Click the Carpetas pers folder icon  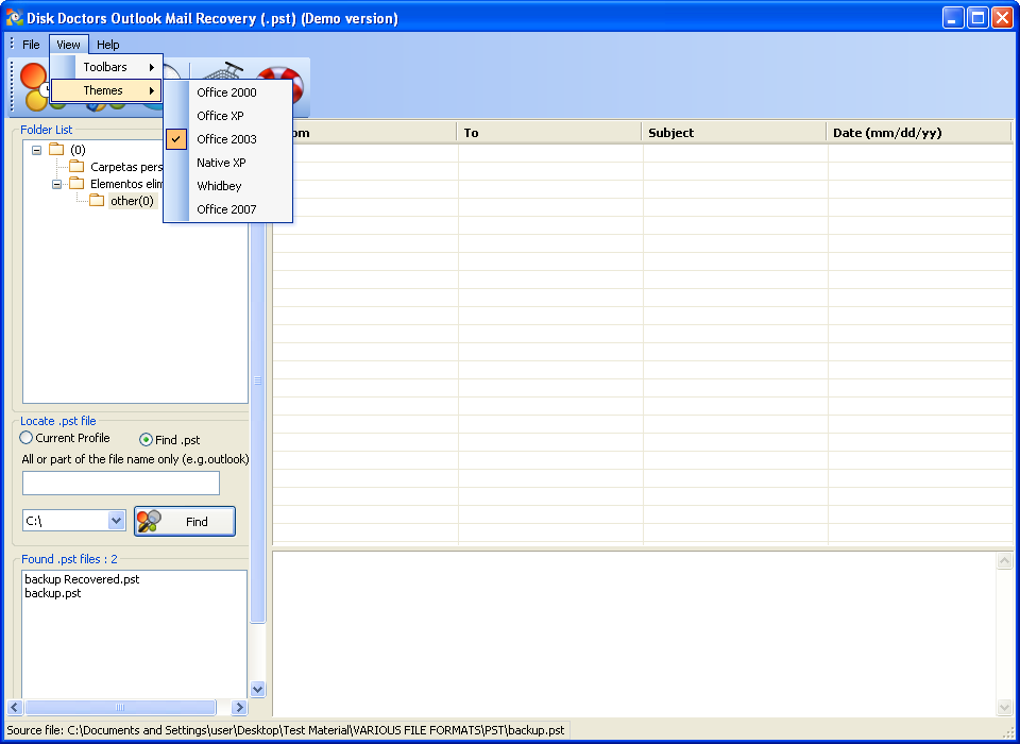pyautogui.click(x=77, y=166)
